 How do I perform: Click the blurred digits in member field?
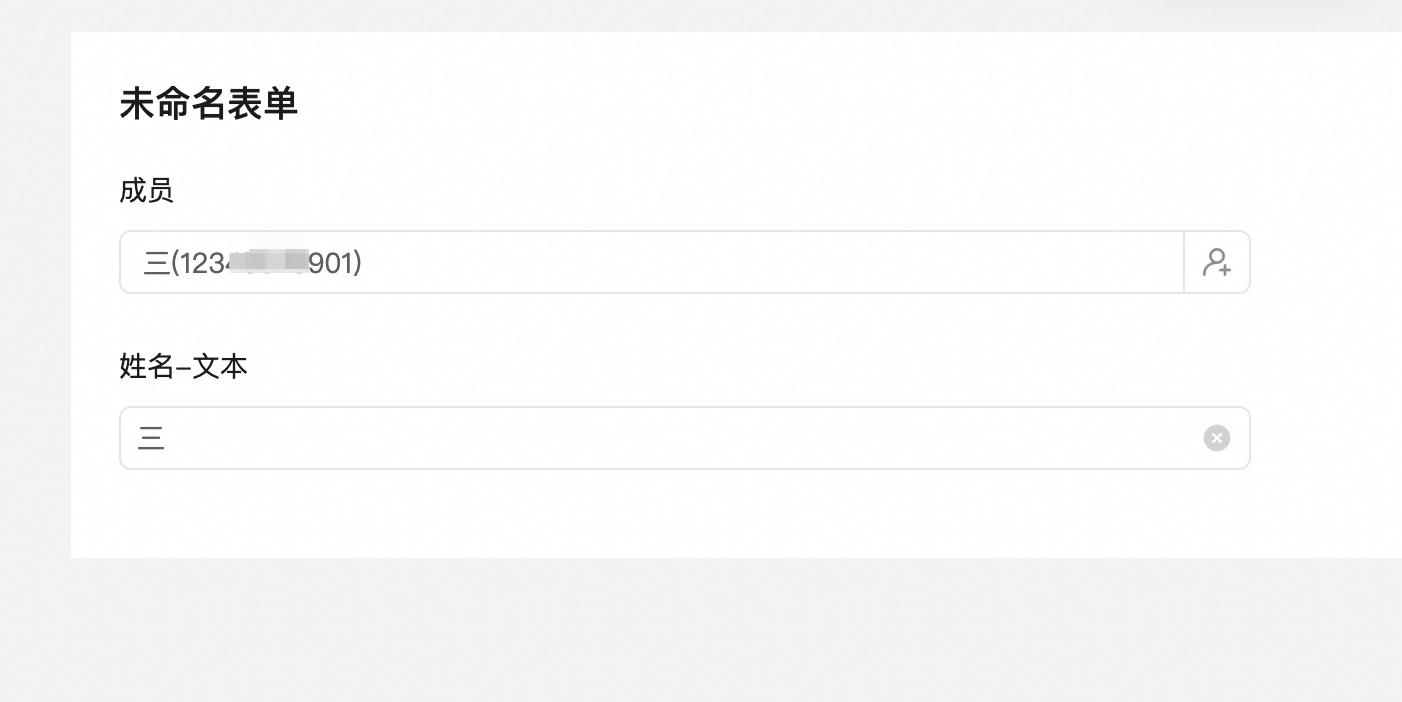click(x=268, y=262)
